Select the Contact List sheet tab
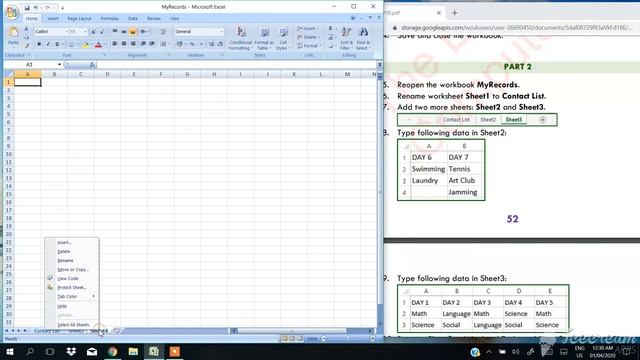Image resolution: width=640 pixels, height=360 pixels. pyautogui.click(x=47, y=331)
